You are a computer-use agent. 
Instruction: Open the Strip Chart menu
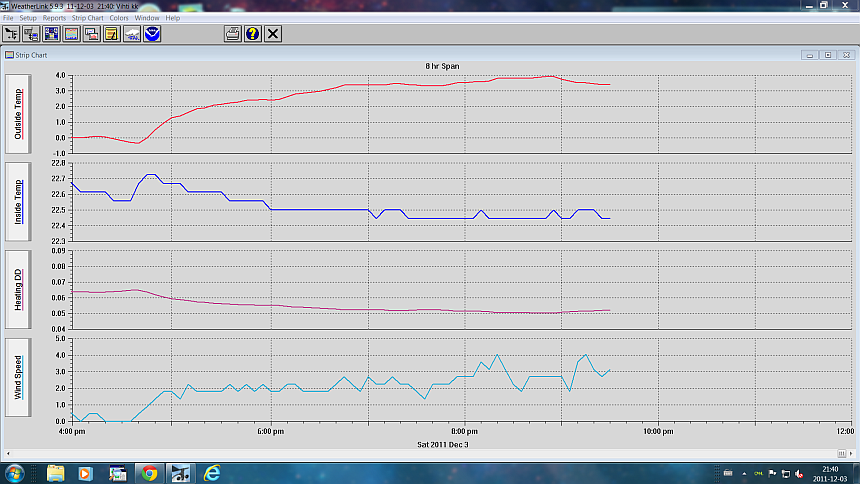pos(88,18)
